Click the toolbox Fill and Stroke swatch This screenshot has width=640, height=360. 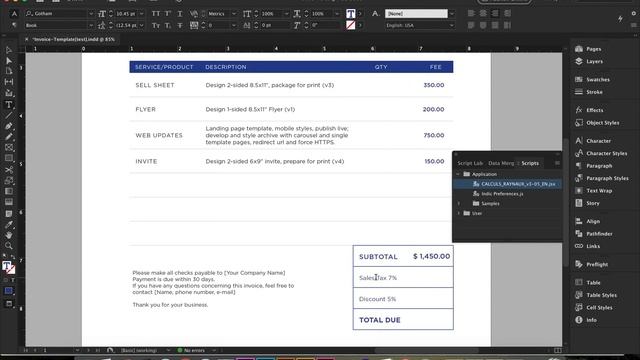(9, 267)
